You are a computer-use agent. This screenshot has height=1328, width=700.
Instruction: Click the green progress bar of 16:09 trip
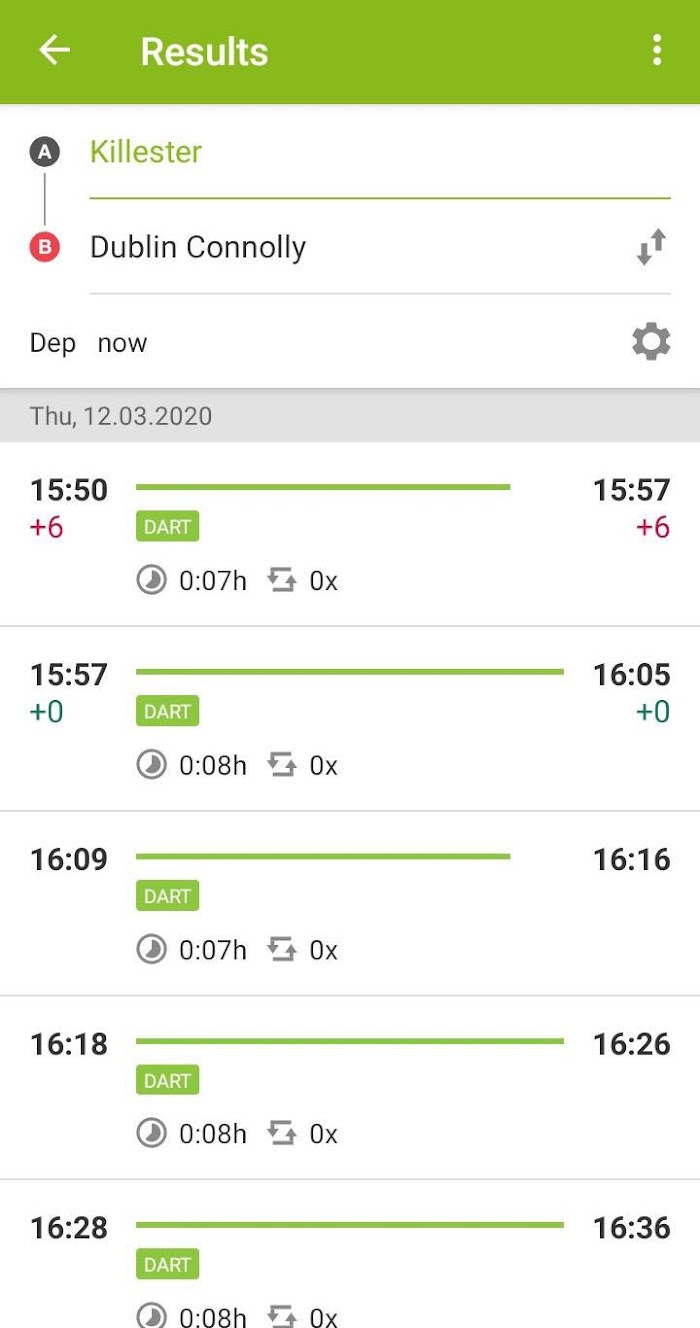pyautogui.click(x=323, y=856)
